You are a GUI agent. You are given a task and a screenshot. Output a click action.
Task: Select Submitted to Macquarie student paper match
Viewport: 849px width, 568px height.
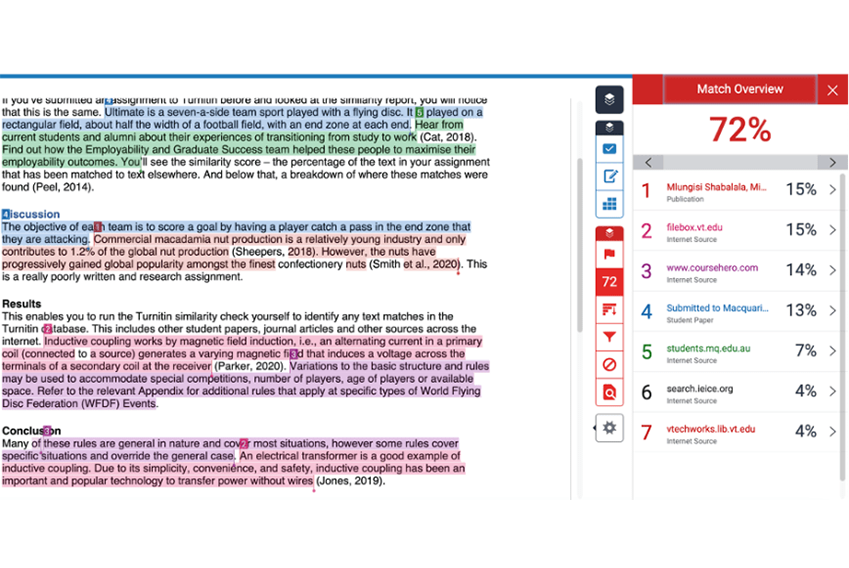[717, 309]
